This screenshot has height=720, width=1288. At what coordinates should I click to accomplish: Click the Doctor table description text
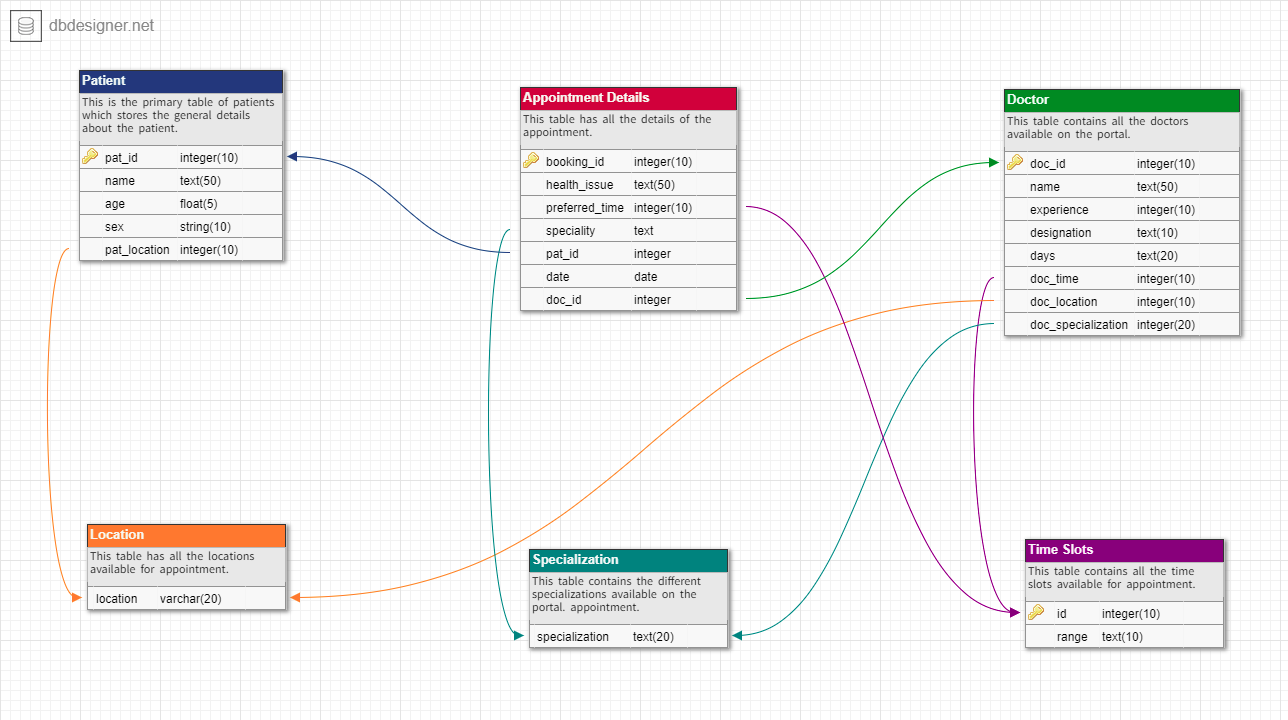point(1098,127)
